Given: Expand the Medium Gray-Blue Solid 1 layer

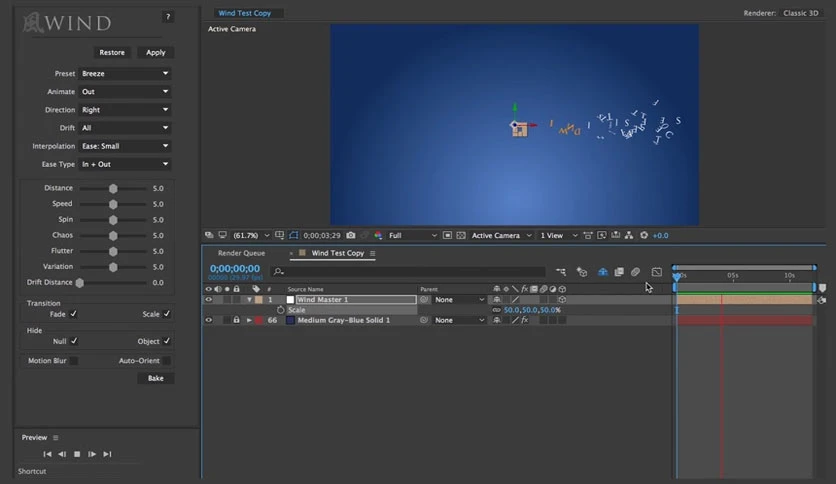Looking at the screenshot, I should coord(249,320).
